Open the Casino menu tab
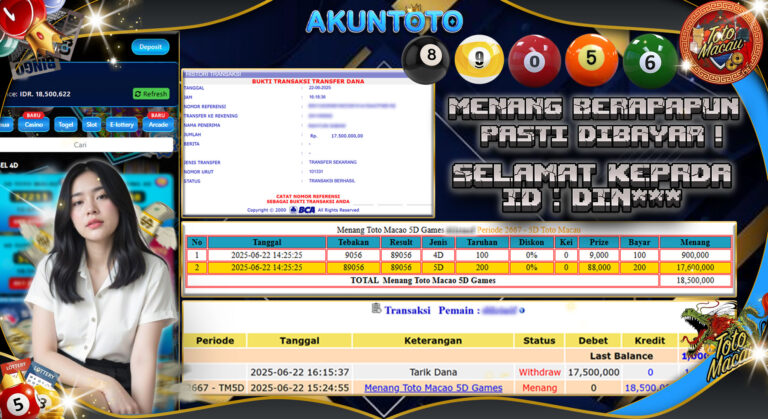 click(34, 124)
